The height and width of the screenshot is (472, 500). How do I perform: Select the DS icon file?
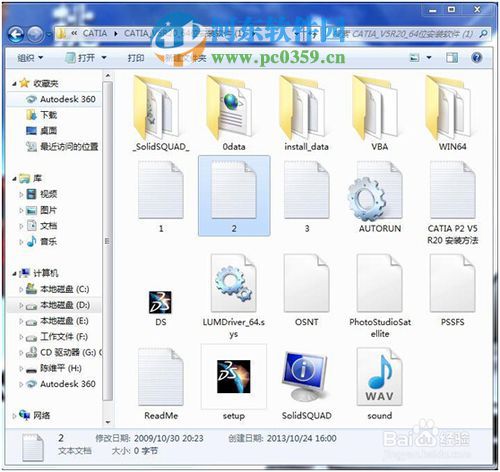[160, 307]
